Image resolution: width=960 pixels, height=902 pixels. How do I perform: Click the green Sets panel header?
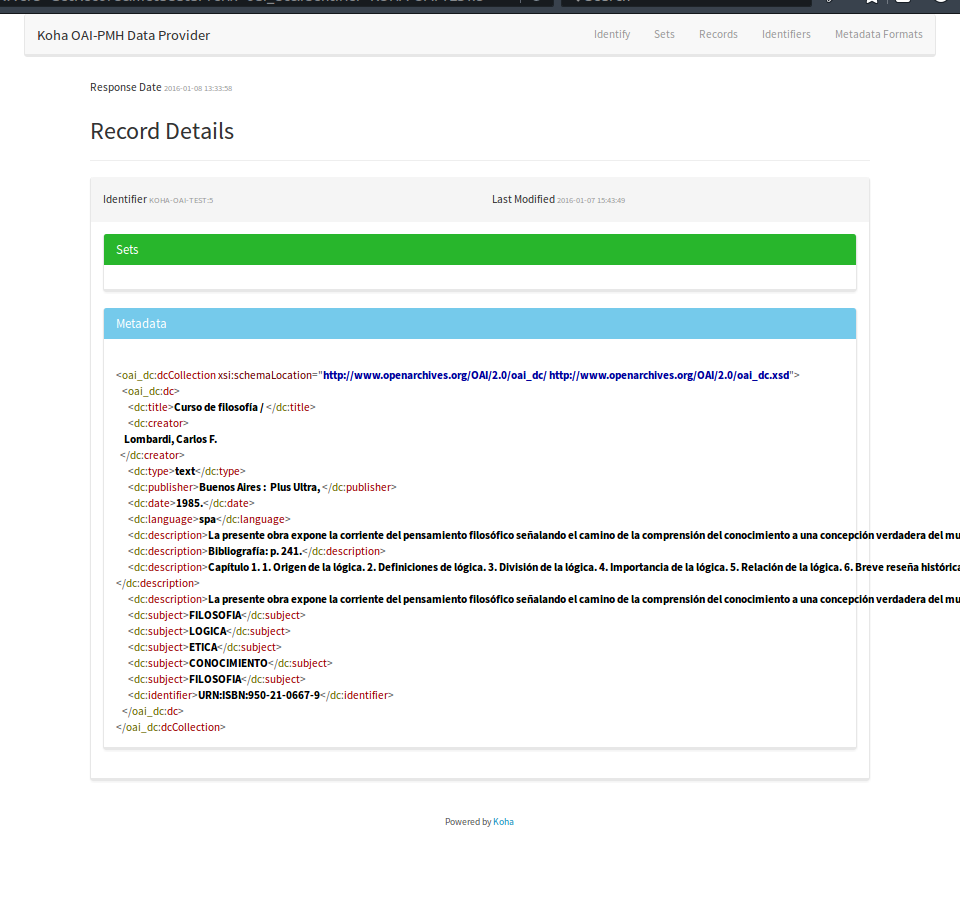pos(479,250)
